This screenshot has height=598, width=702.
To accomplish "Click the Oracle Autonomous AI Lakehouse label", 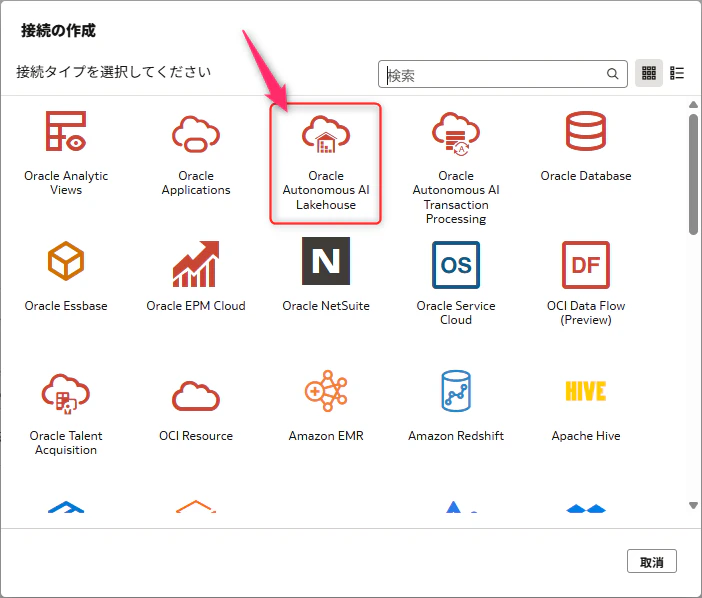I will click(326, 190).
